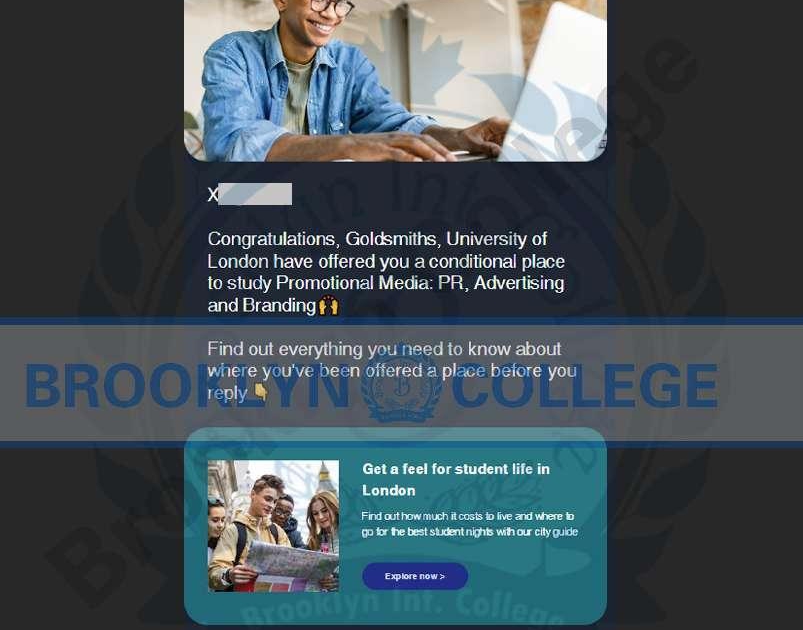Viewport: 803px width, 630px height.
Task: Open the students with map thumbnail
Action: coord(273,526)
